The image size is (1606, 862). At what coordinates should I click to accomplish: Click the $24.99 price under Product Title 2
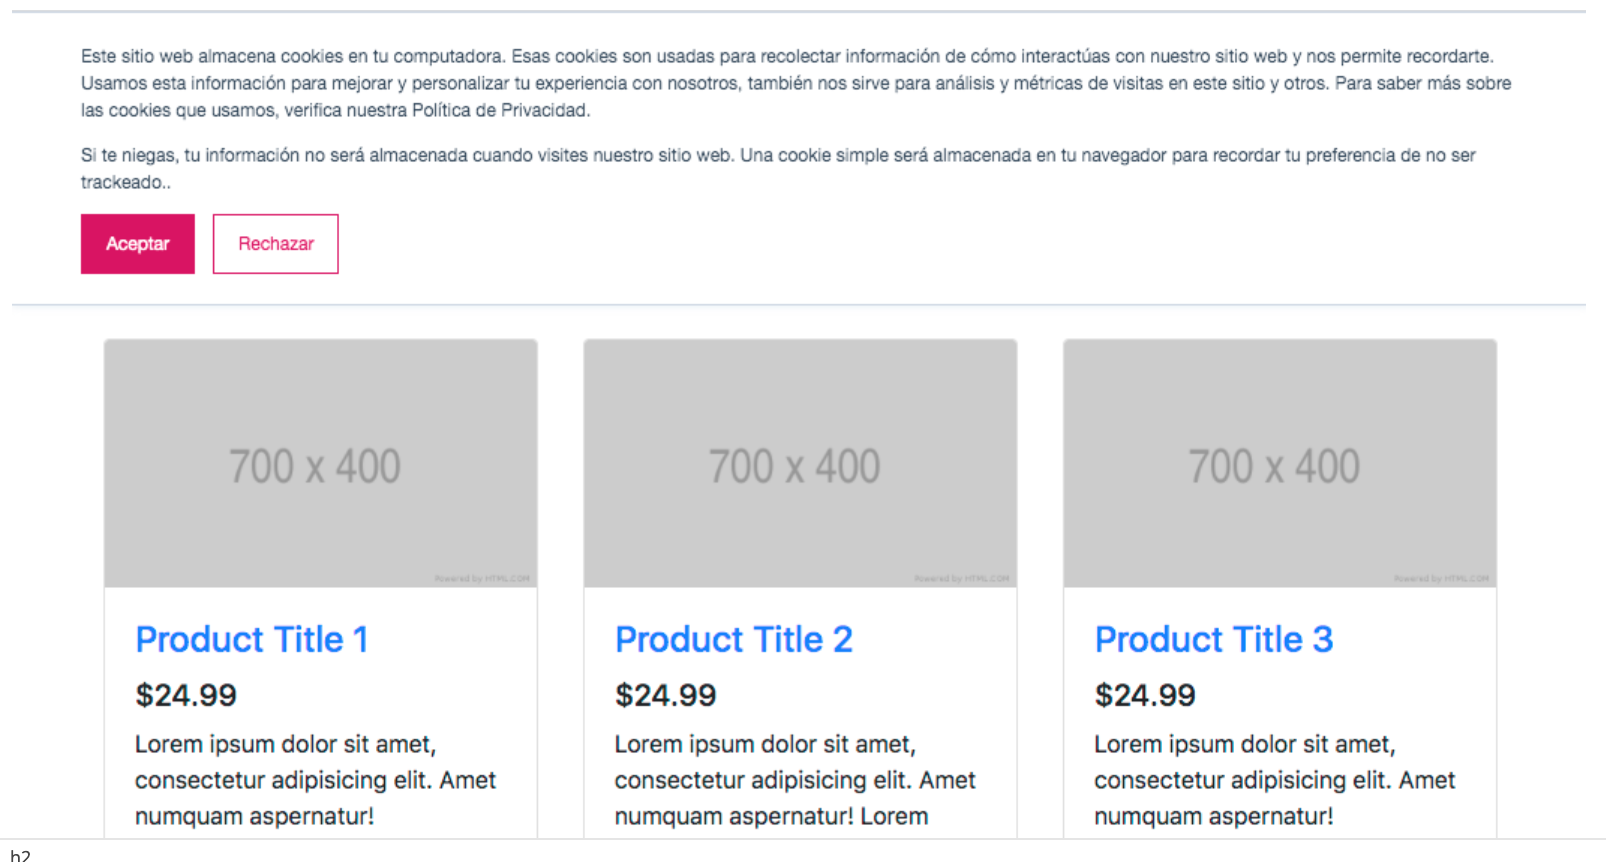point(666,695)
